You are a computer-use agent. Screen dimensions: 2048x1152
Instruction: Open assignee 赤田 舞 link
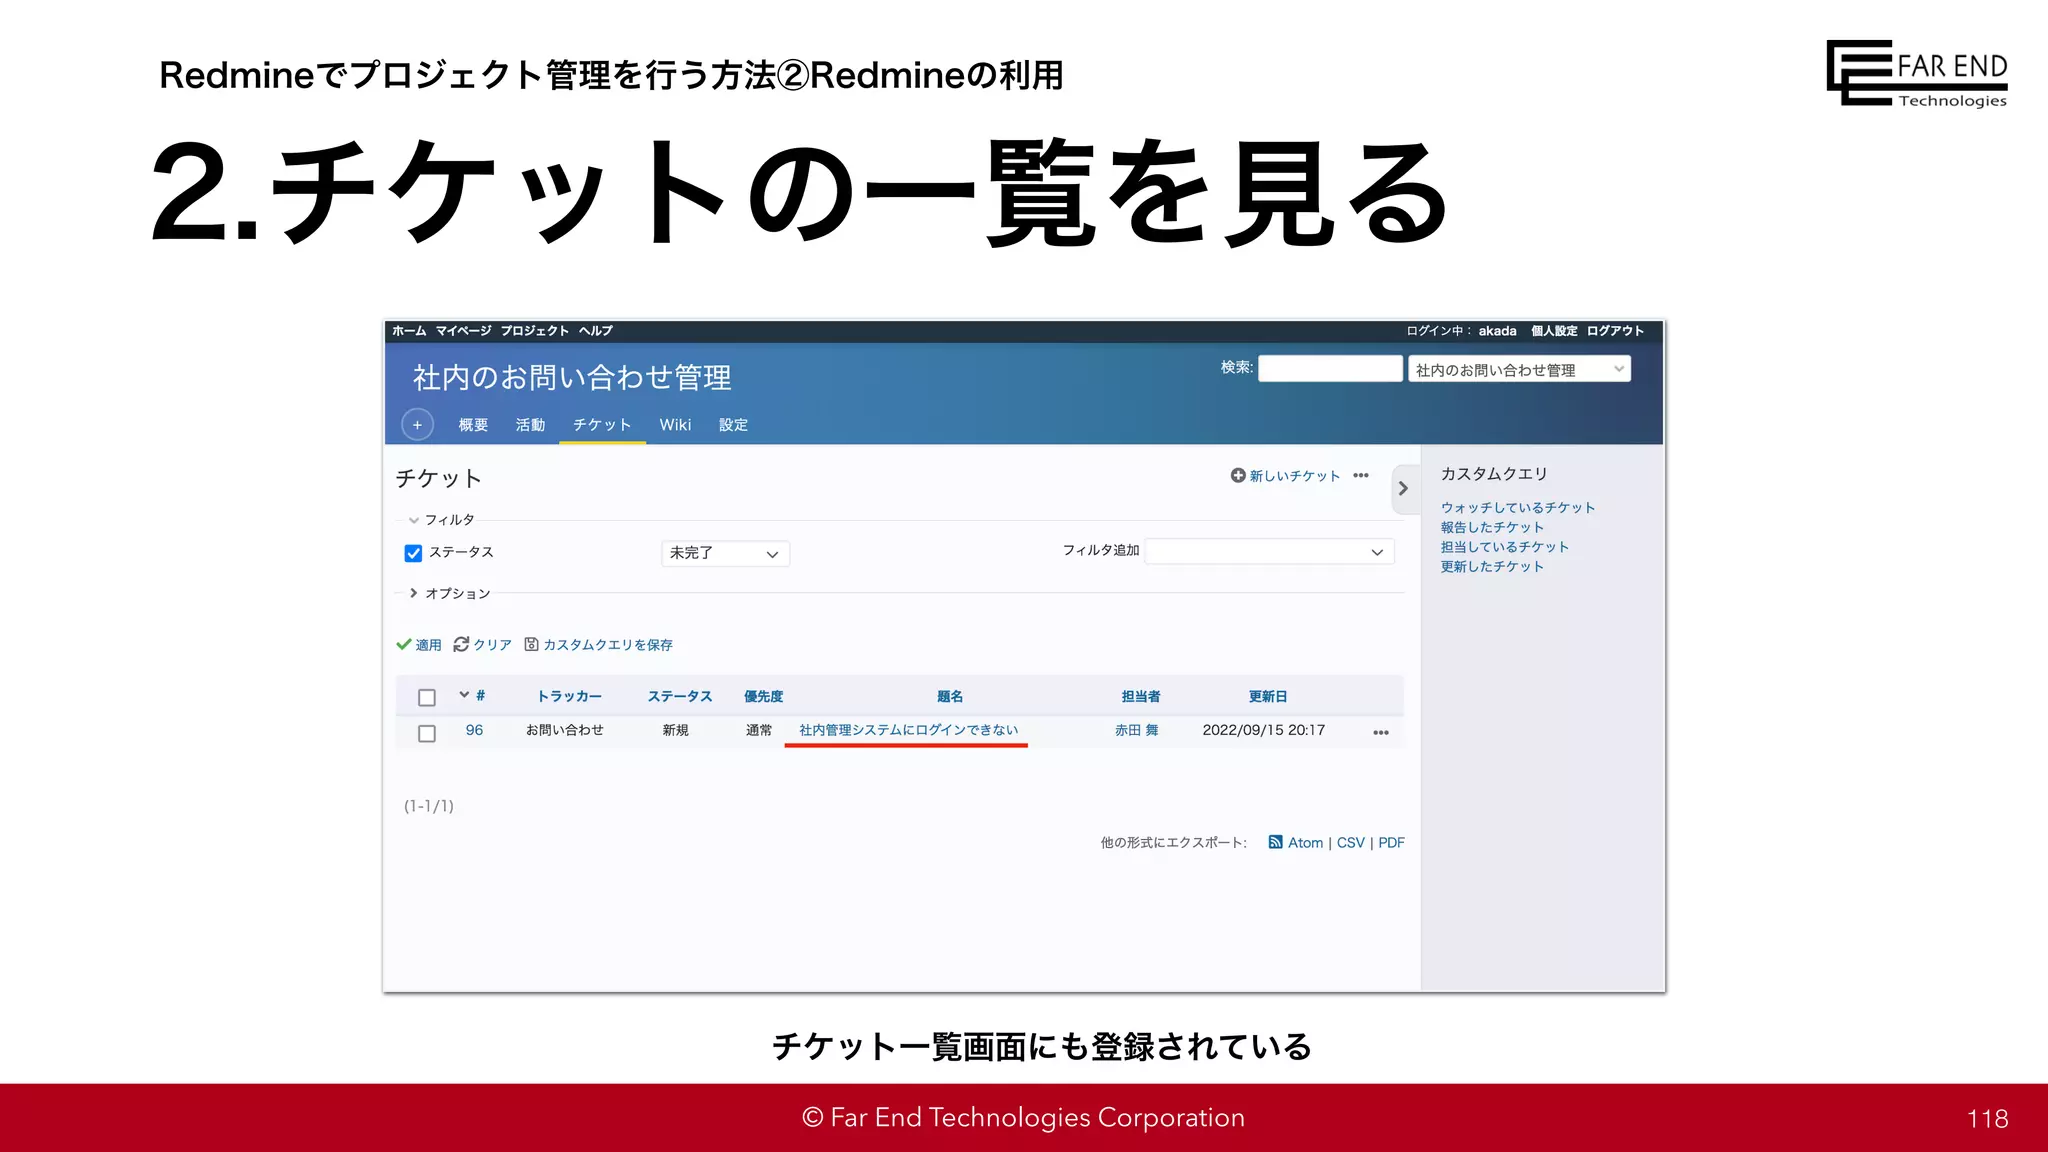[1137, 730]
